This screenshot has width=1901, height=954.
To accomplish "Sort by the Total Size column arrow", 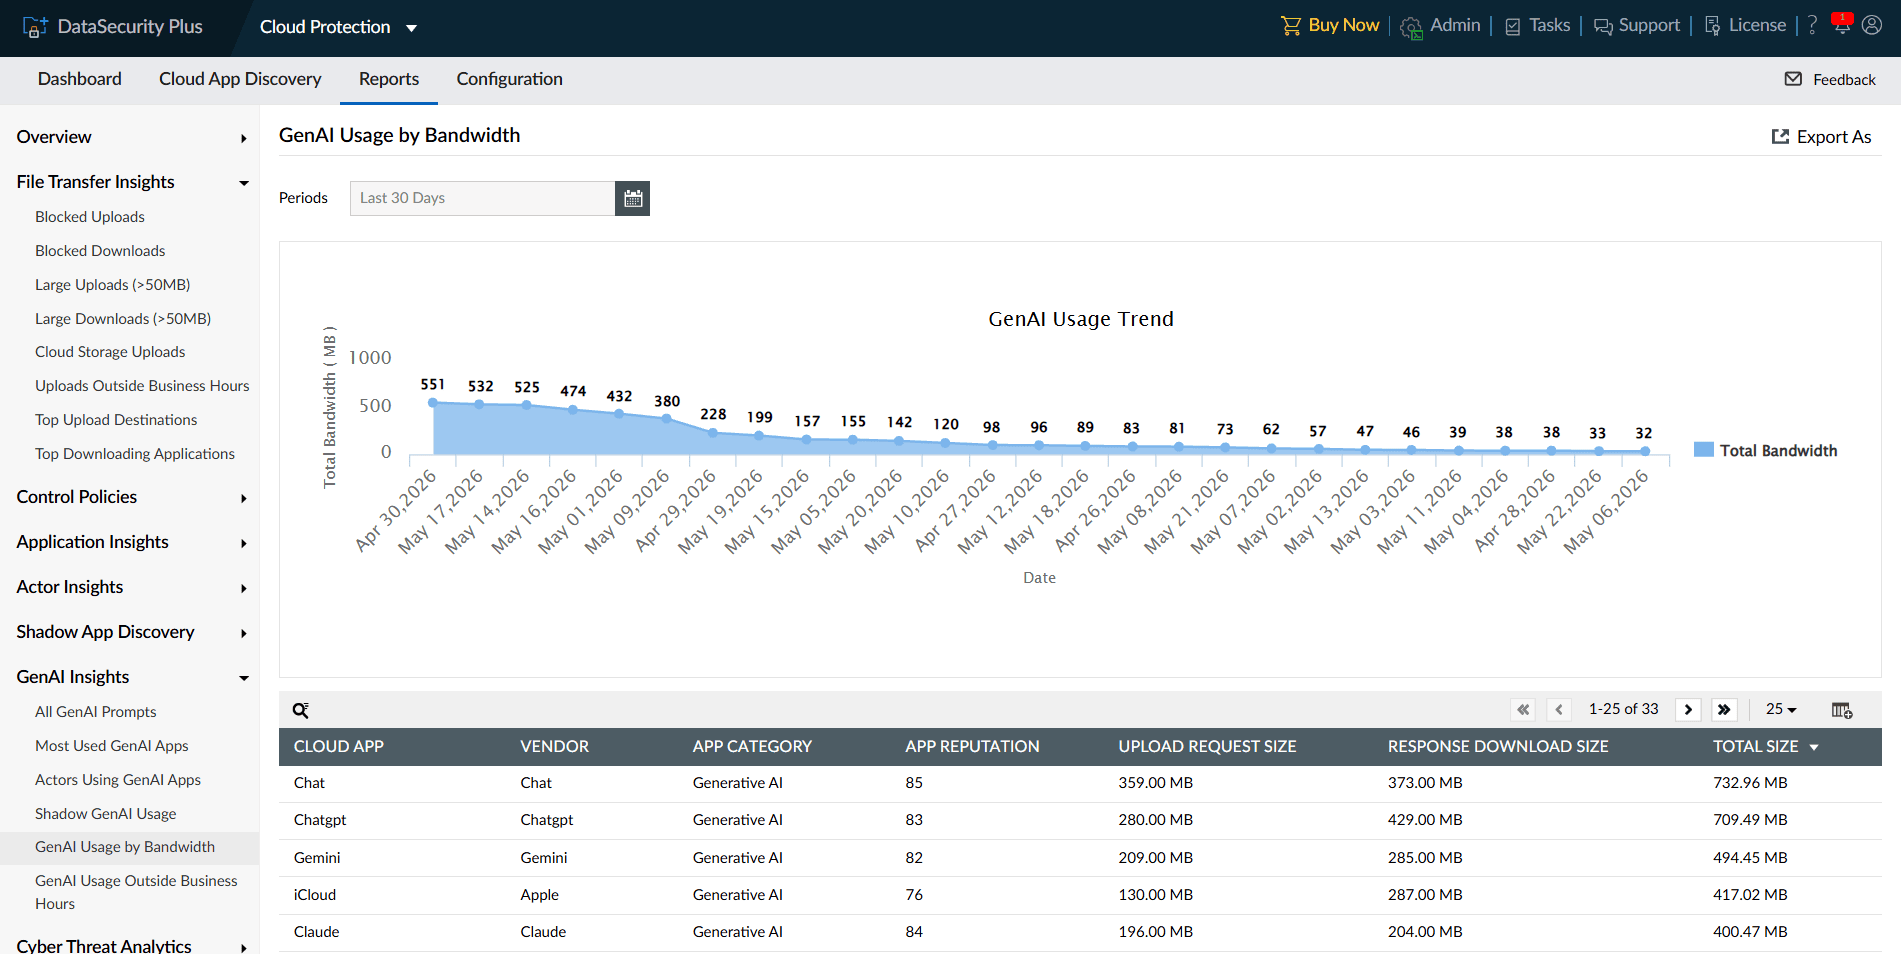I will (1814, 747).
